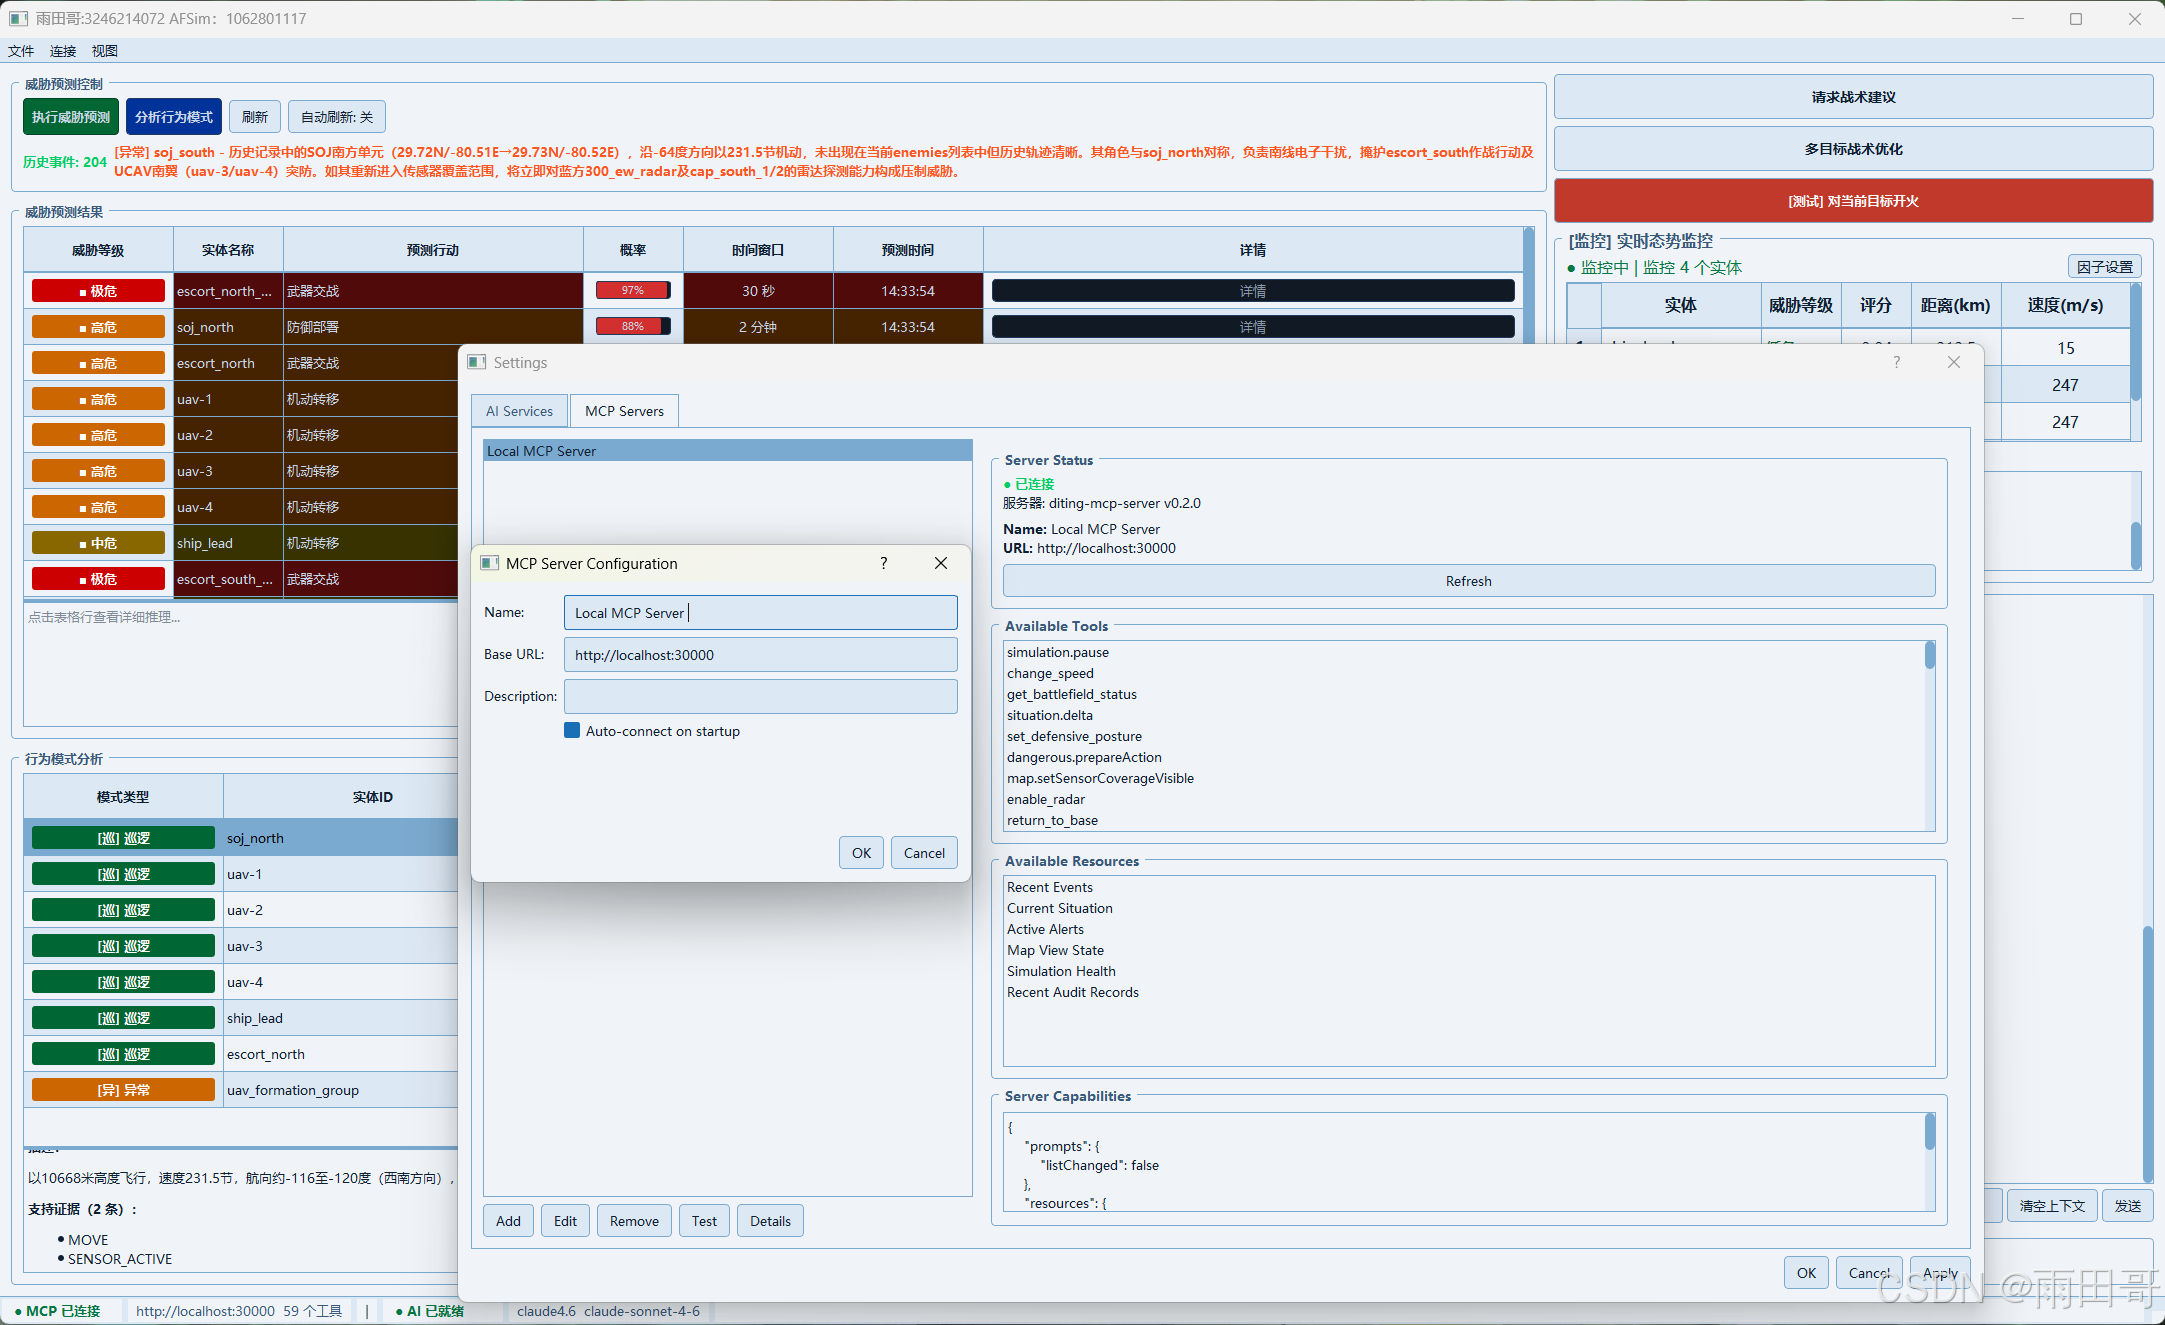The height and width of the screenshot is (1325, 2165).
Task: Click the MCP Server Configuration help question mark
Action: (x=883, y=563)
